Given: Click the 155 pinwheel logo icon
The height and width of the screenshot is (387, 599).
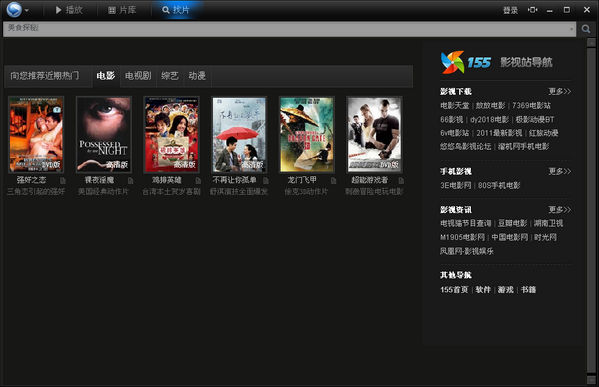Looking at the screenshot, I should (x=452, y=62).
